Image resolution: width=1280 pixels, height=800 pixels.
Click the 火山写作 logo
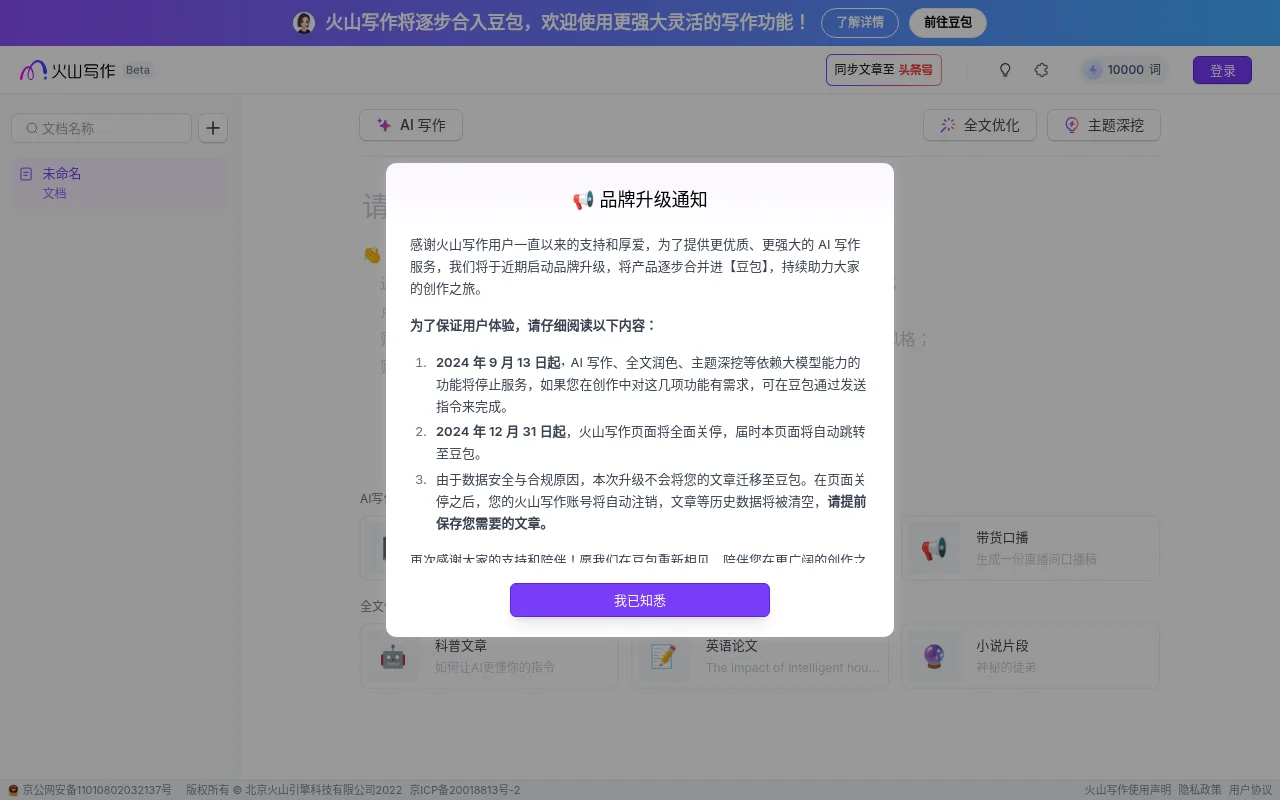point(68,70)
